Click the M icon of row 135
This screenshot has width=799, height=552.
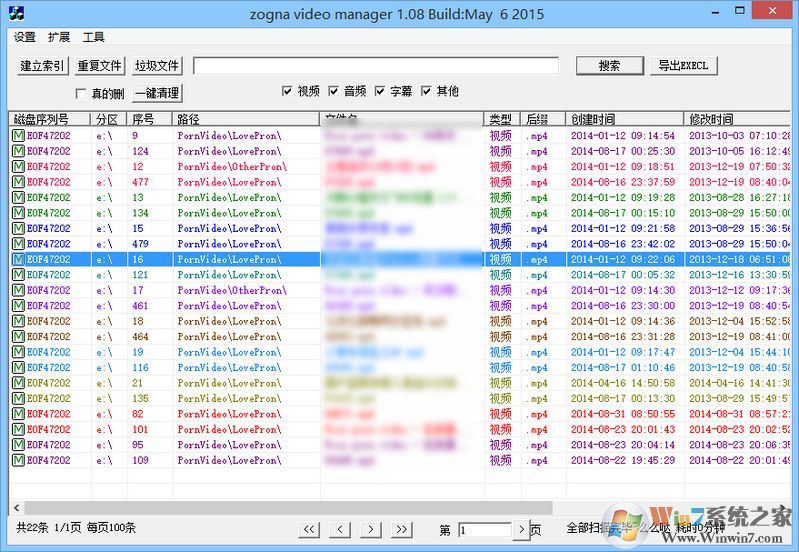(18, 398)
